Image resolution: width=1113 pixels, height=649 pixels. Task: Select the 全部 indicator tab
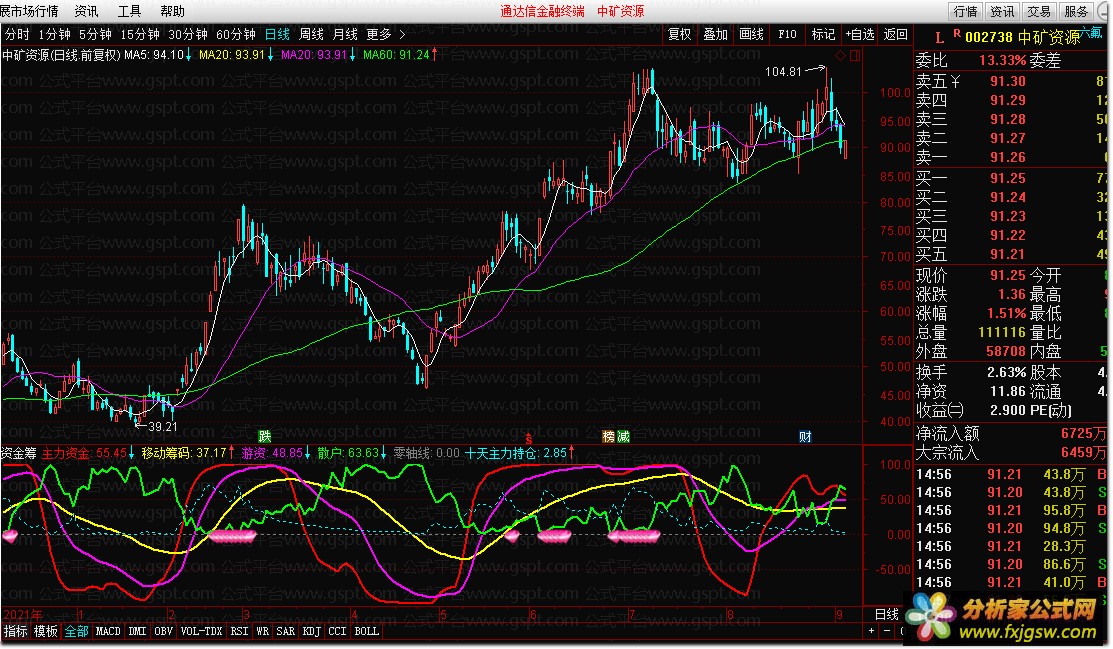(77, 631)
